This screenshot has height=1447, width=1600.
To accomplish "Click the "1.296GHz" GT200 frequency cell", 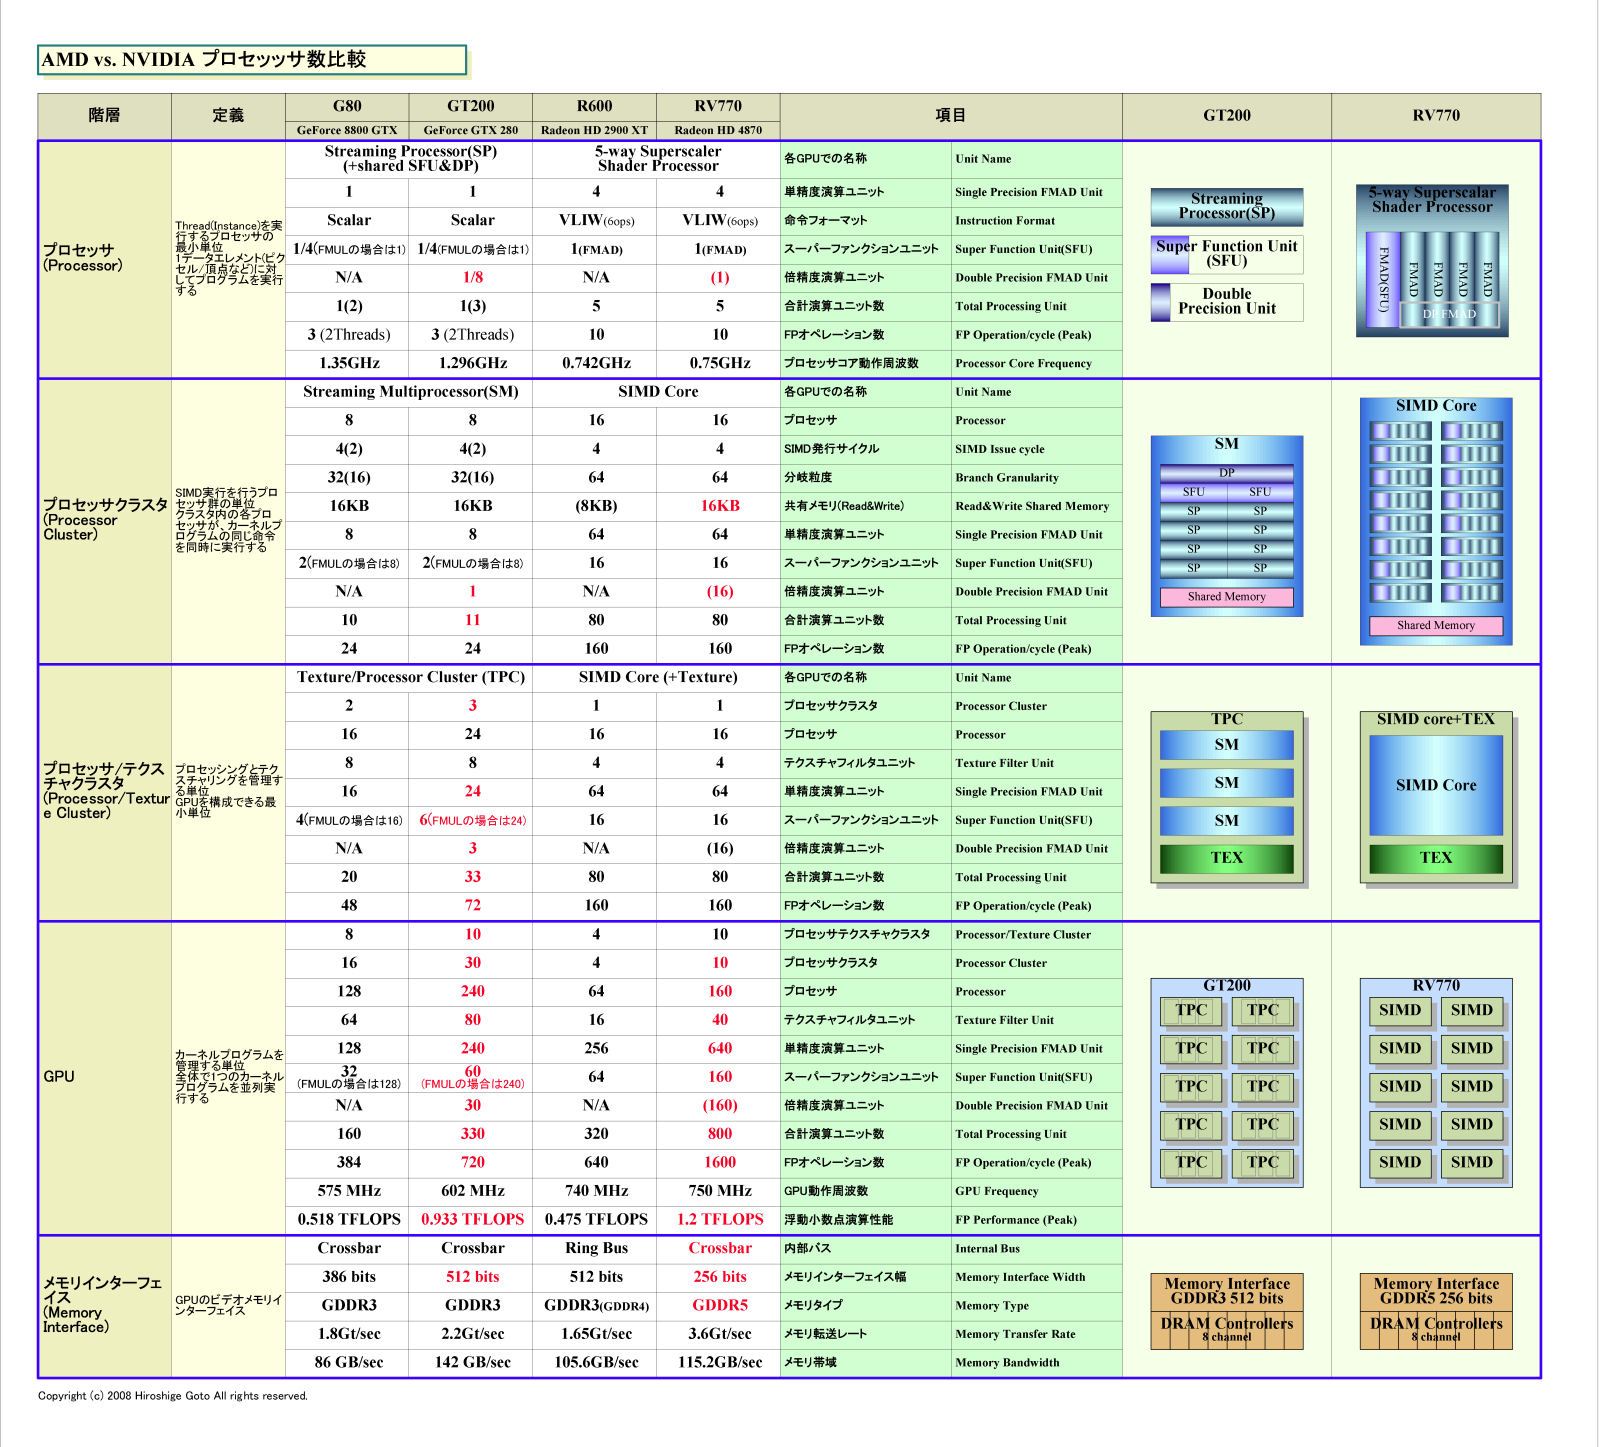I will [472, 363].
